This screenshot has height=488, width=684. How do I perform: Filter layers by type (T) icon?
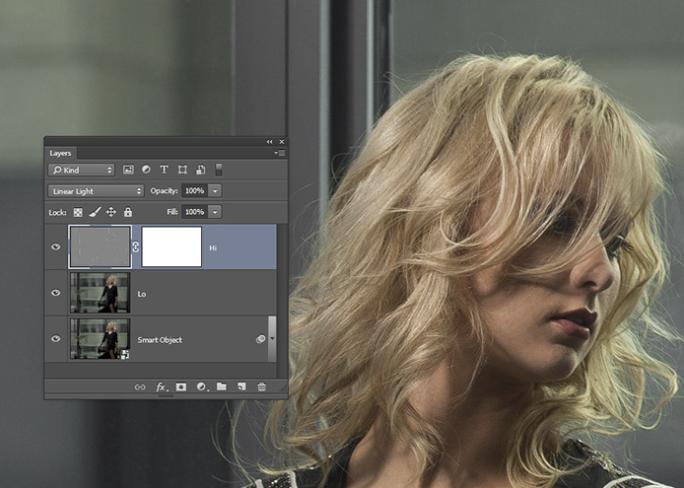pos(165,170)
